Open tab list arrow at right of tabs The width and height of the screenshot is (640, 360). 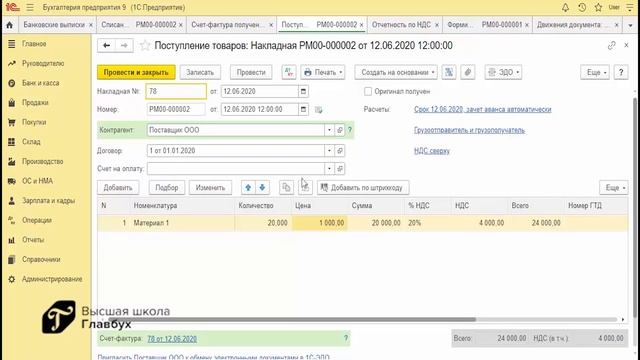pos(631,25)
